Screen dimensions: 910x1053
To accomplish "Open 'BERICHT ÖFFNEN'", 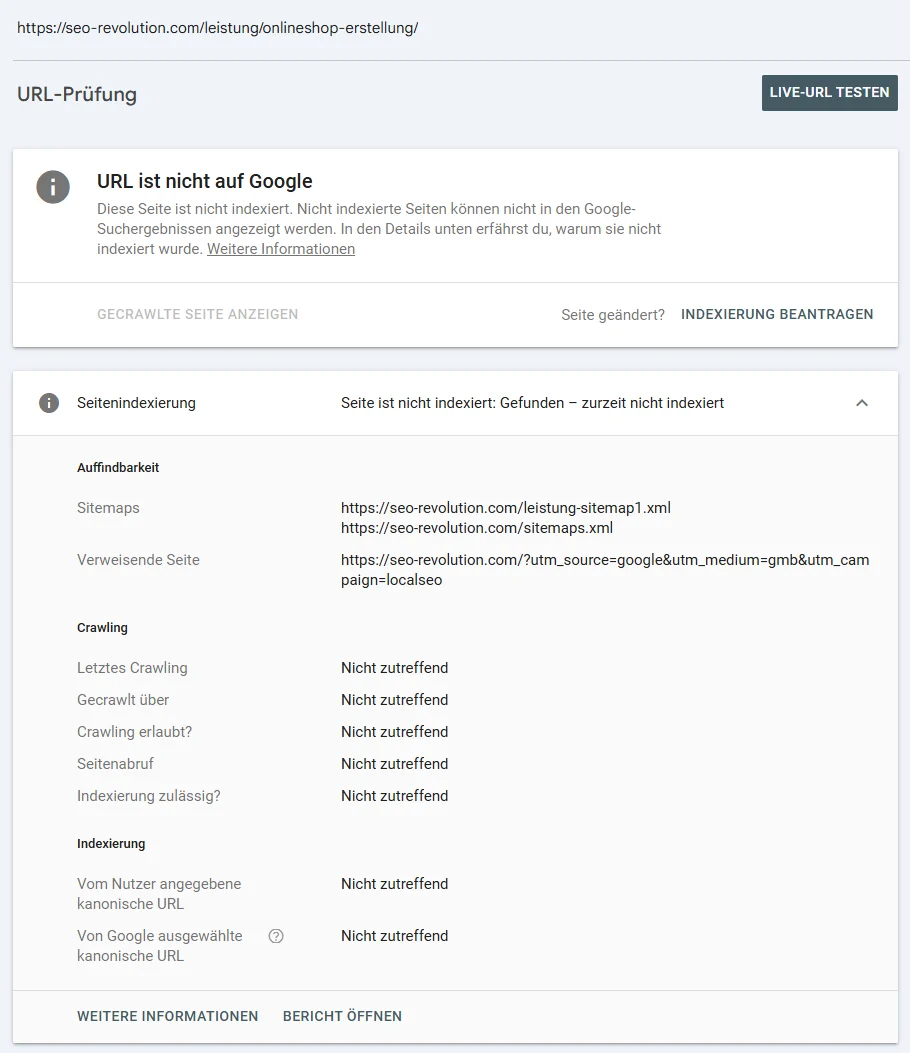I will [x=342, y=1016].
